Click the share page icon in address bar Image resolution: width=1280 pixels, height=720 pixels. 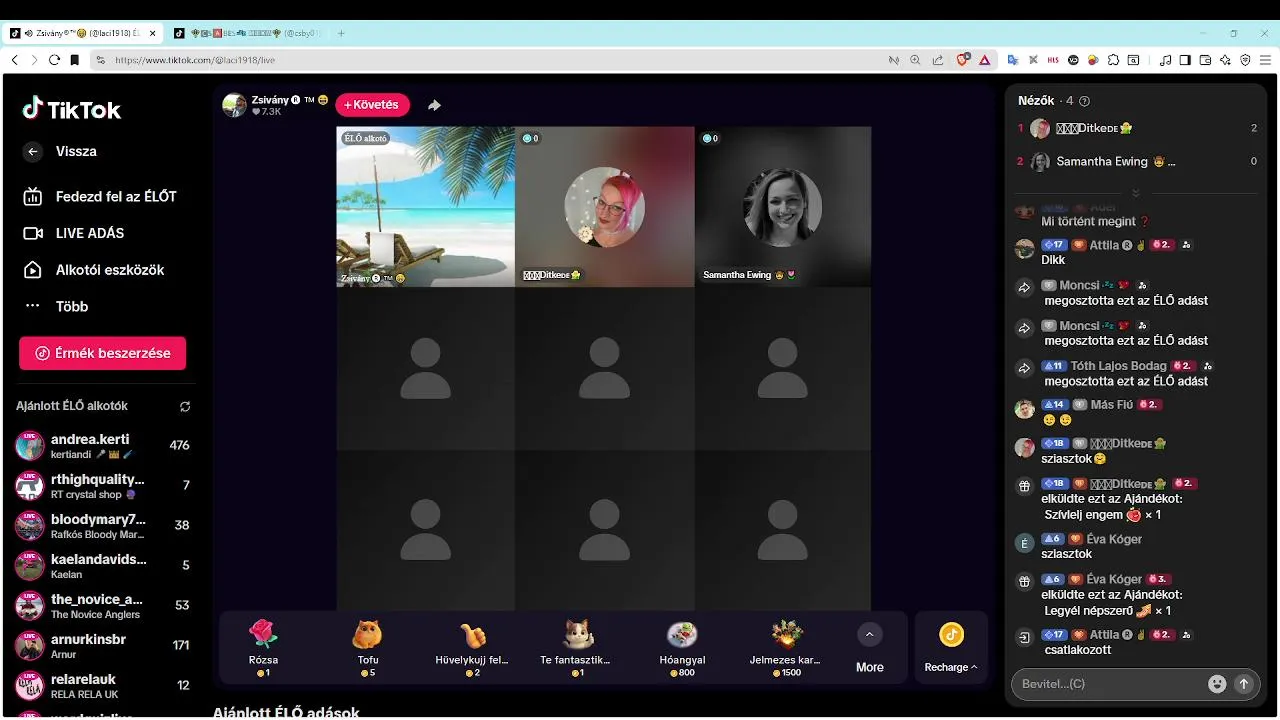[937, 60]
